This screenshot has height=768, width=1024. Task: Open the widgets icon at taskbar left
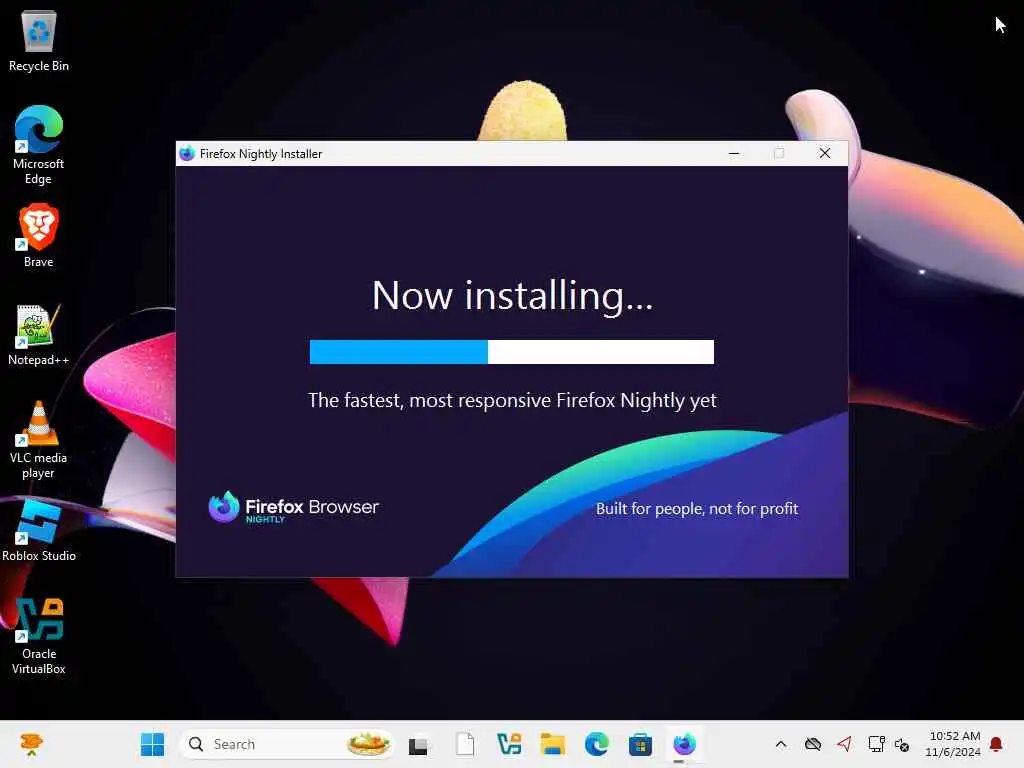click(31, 744)
